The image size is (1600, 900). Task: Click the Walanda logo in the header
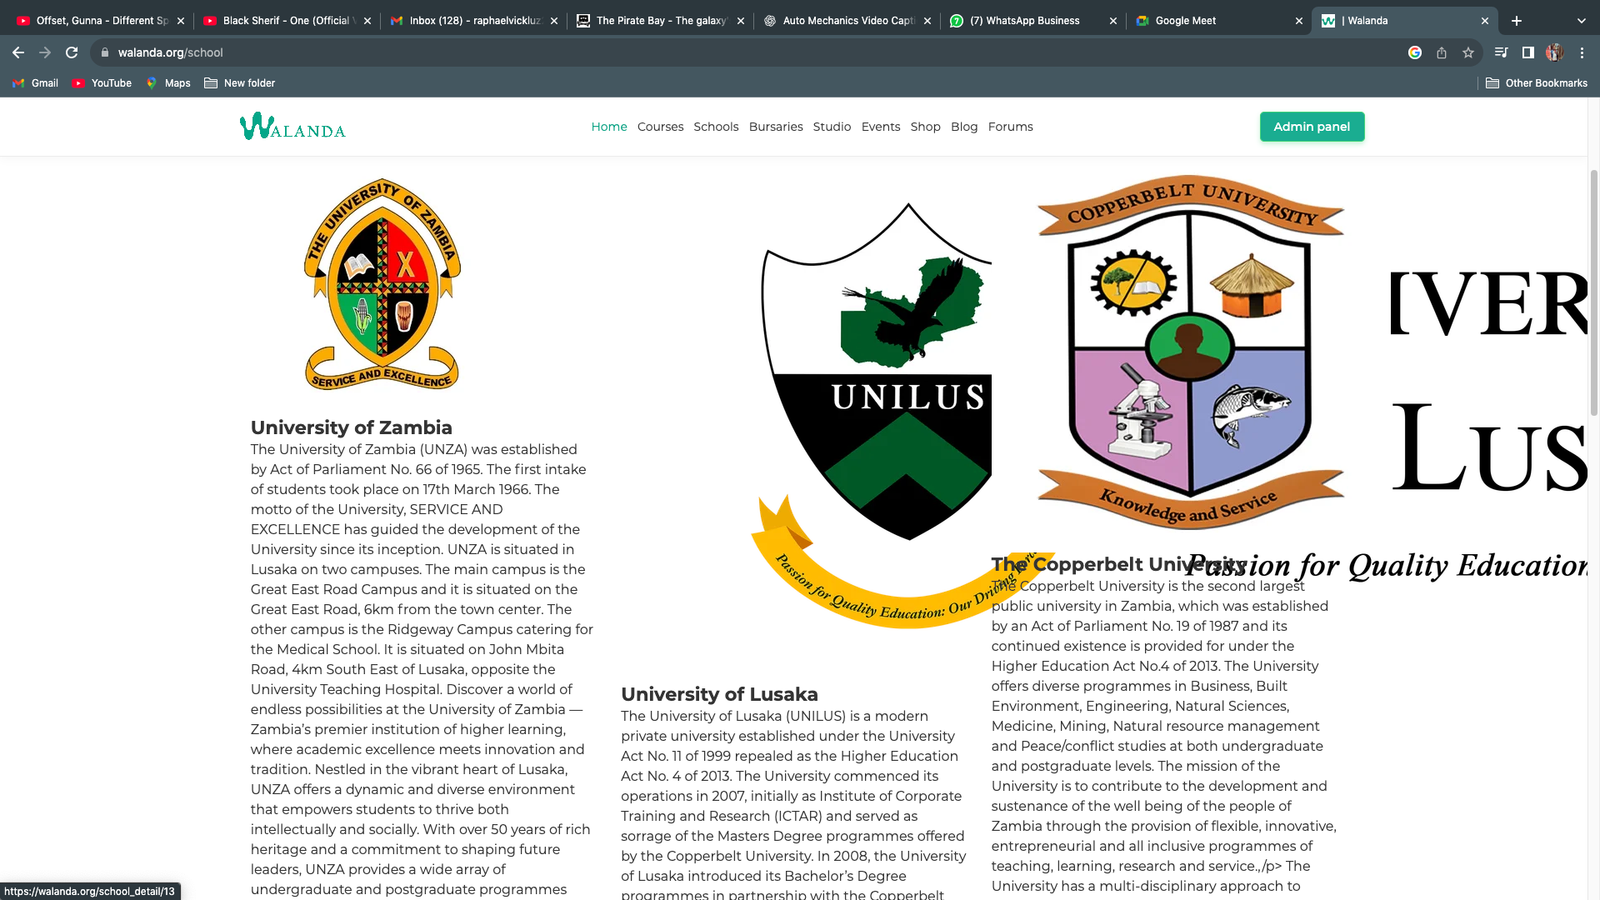(x=292, y=127)
